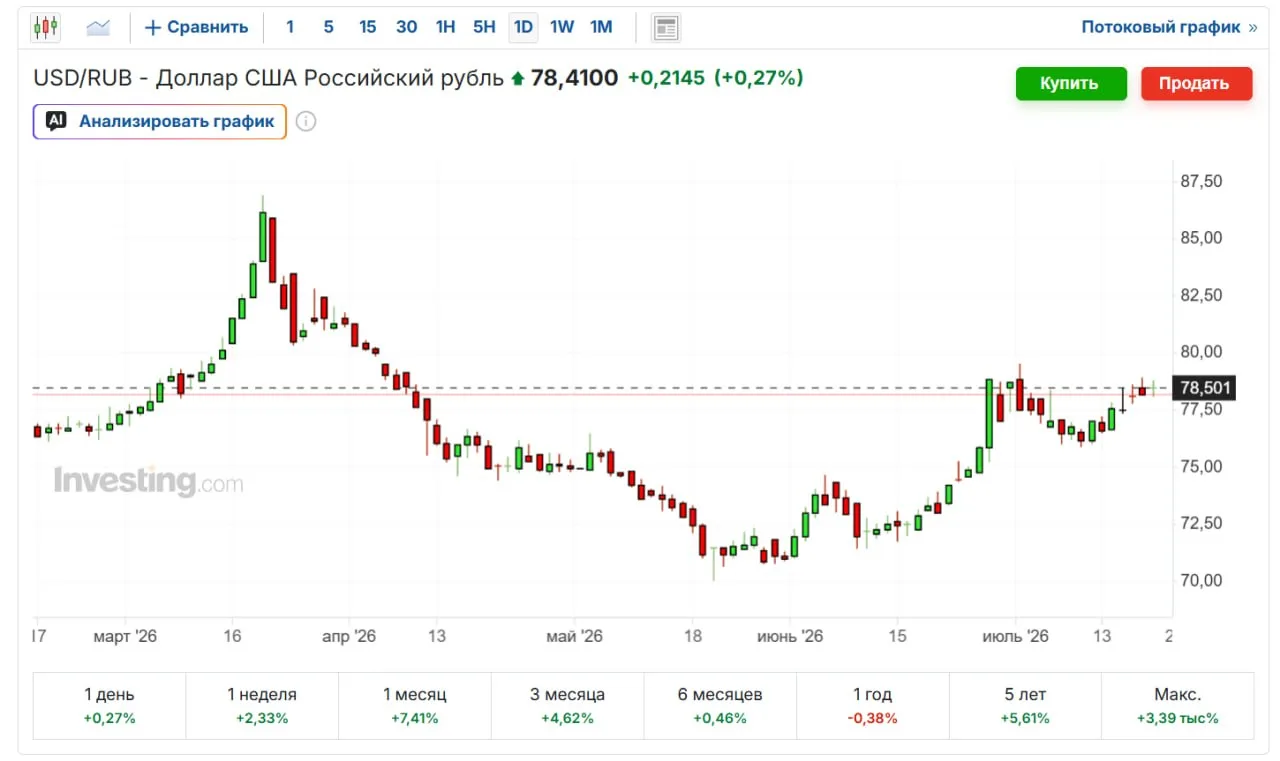Select the 1D timeframe interval

(x=523, y=27)
